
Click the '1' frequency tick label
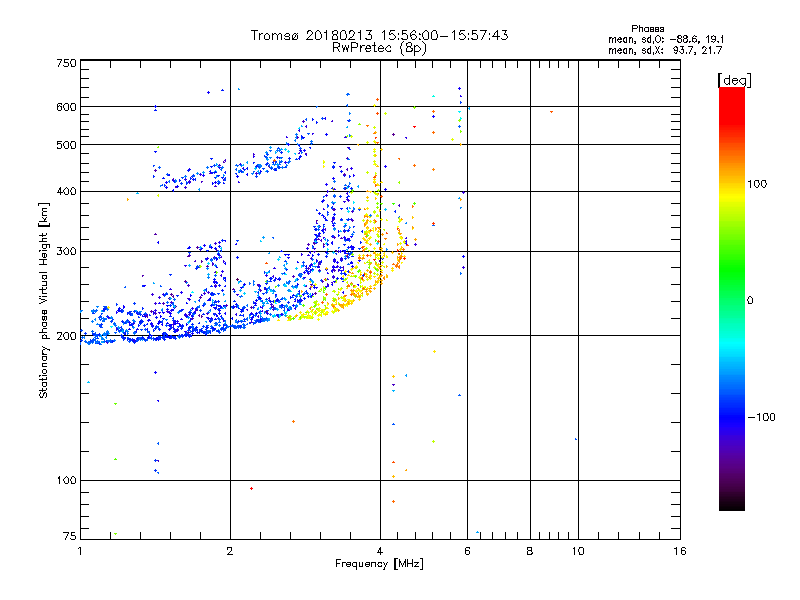click(x=80, y=551)
